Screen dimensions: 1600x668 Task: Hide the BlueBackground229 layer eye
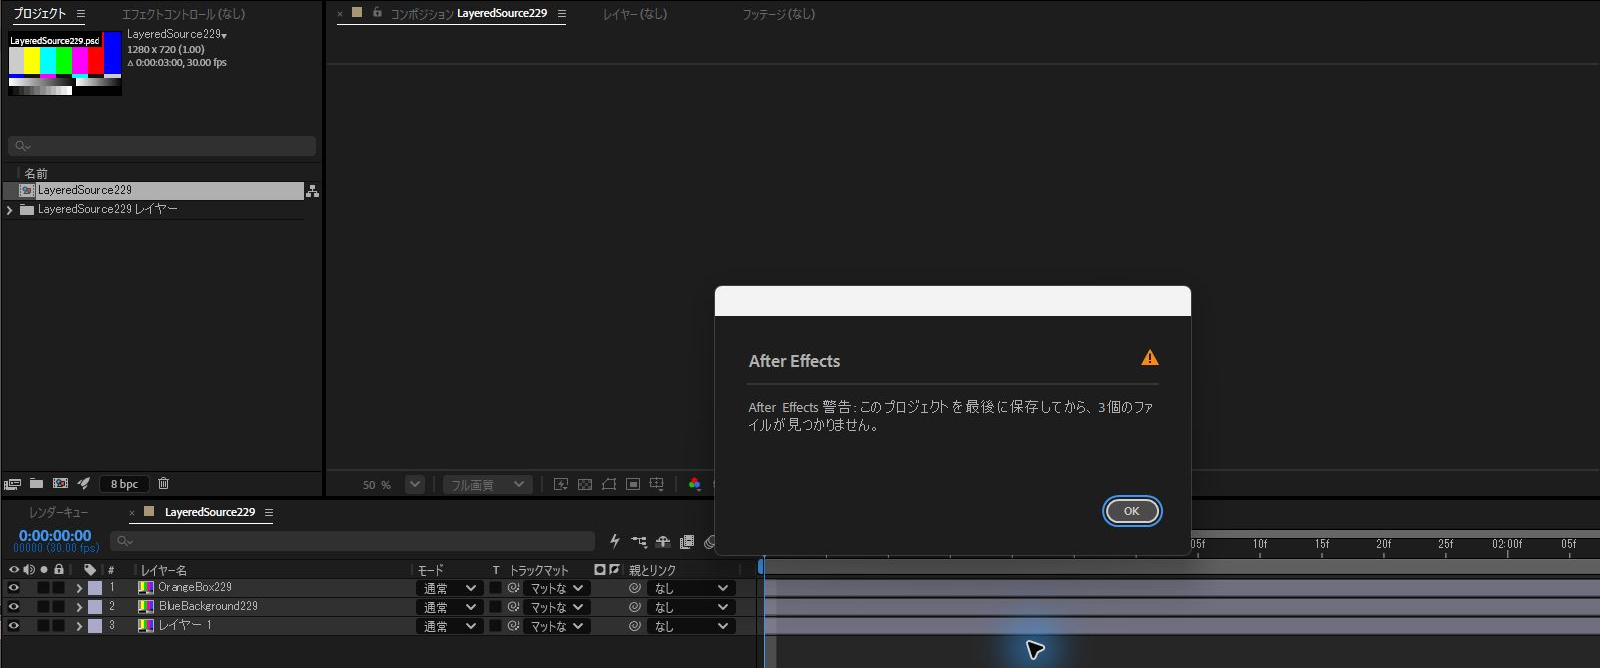(14, 607)
